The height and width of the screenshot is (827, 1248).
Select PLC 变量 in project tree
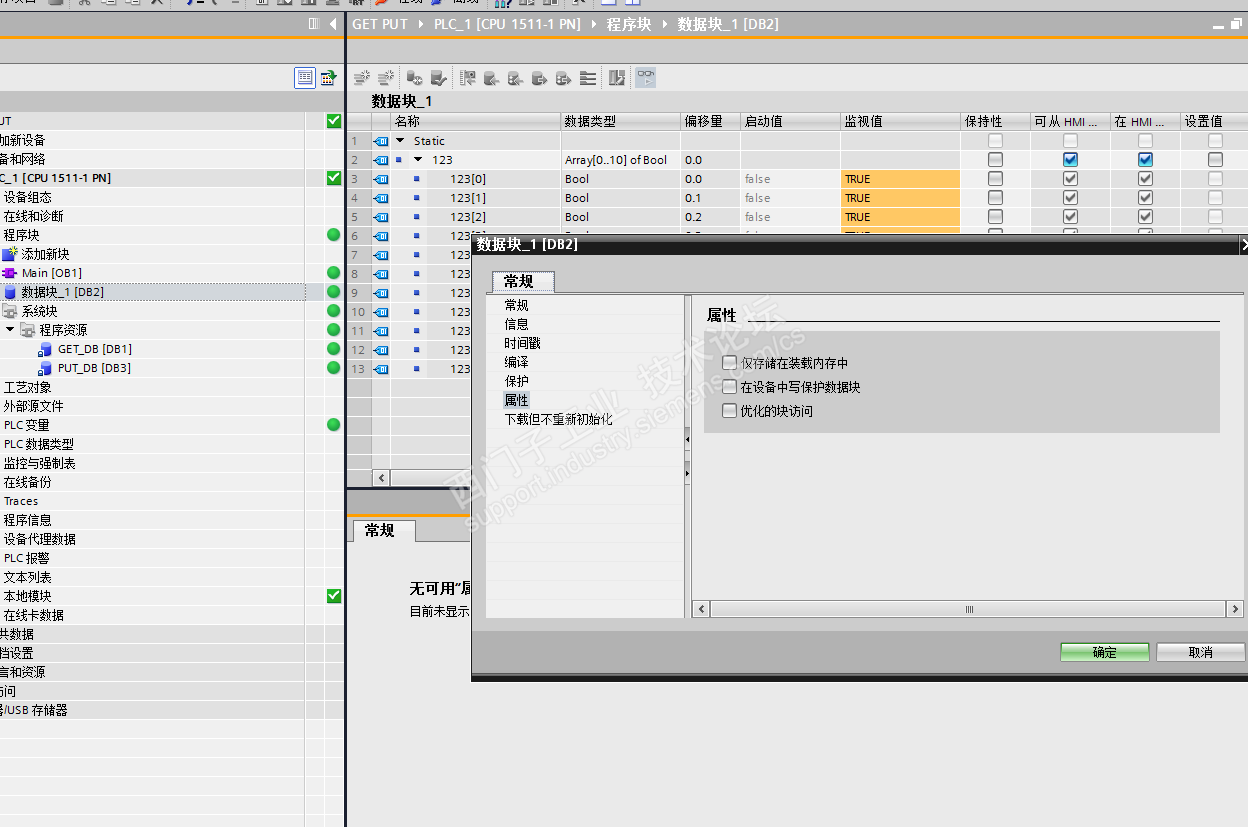[26, 425]
